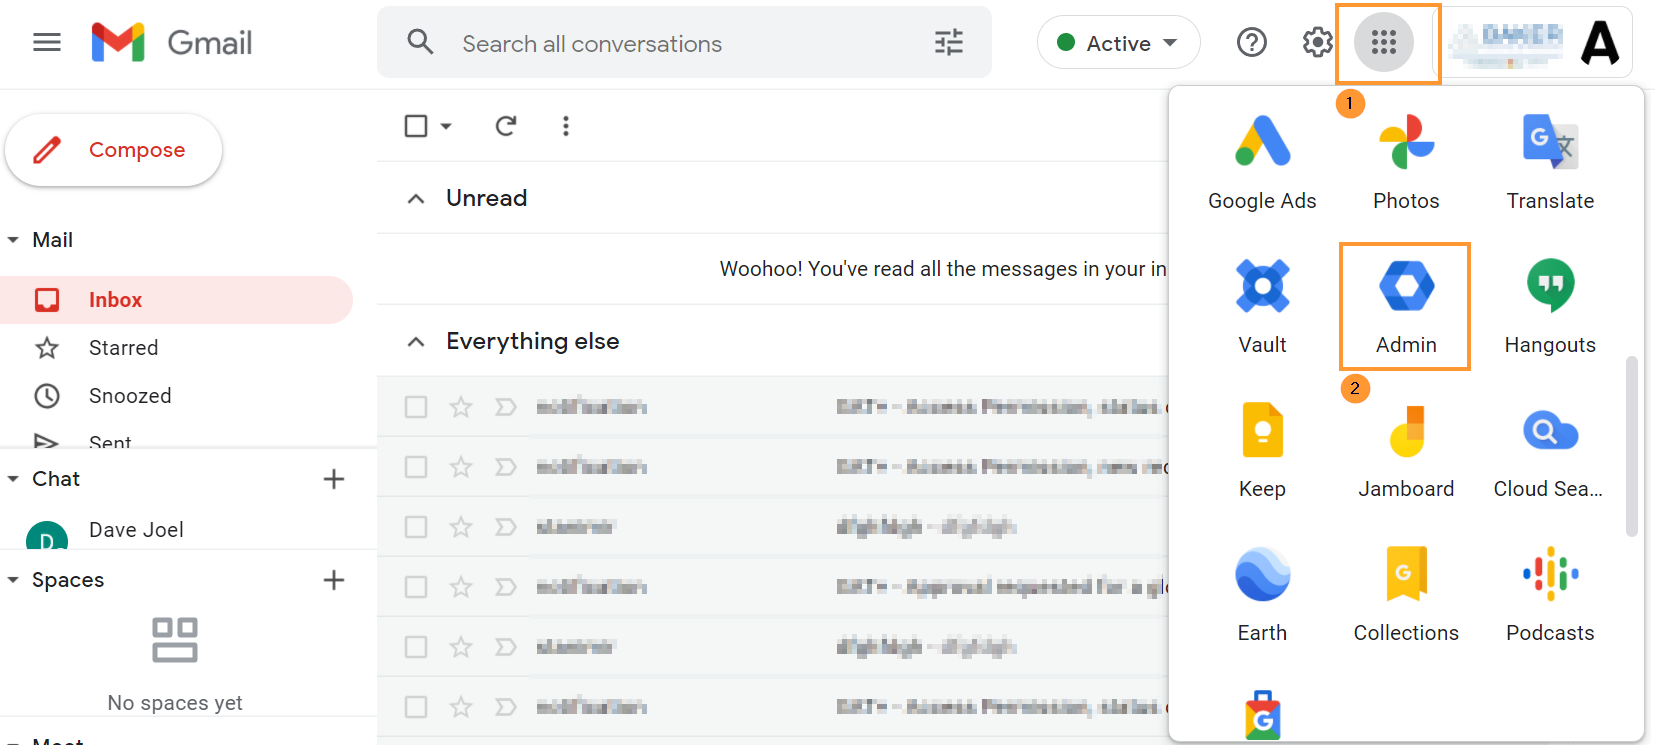This screenshot has width=1655, height=745.
Task: Click 'No spaces yet' text
Action: 175,703
